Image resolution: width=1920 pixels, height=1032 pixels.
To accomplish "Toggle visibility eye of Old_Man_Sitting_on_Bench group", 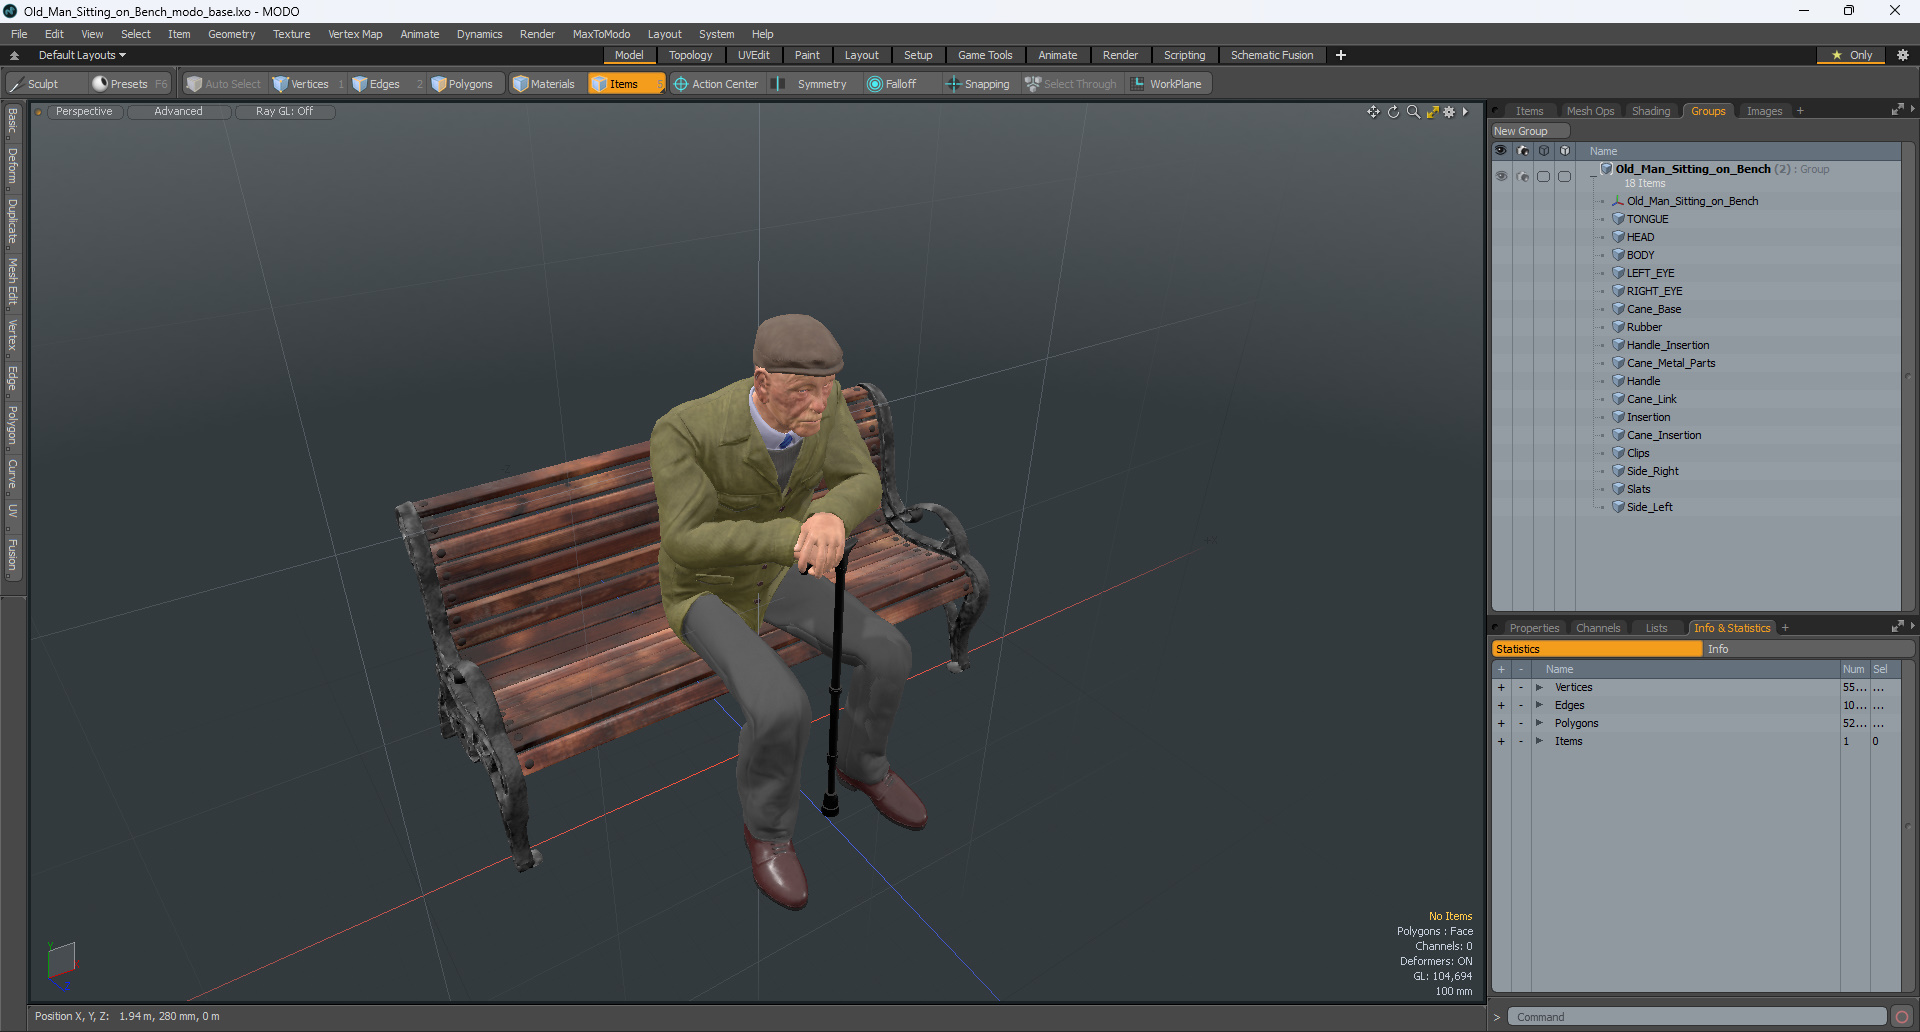I will click(1501, 176).
